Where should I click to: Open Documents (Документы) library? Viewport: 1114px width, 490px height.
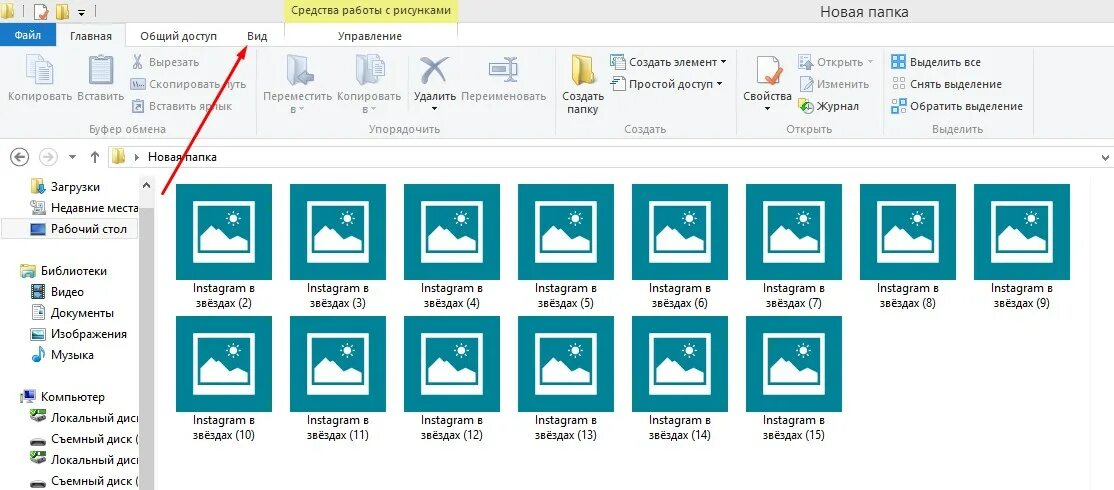(72, 313)
